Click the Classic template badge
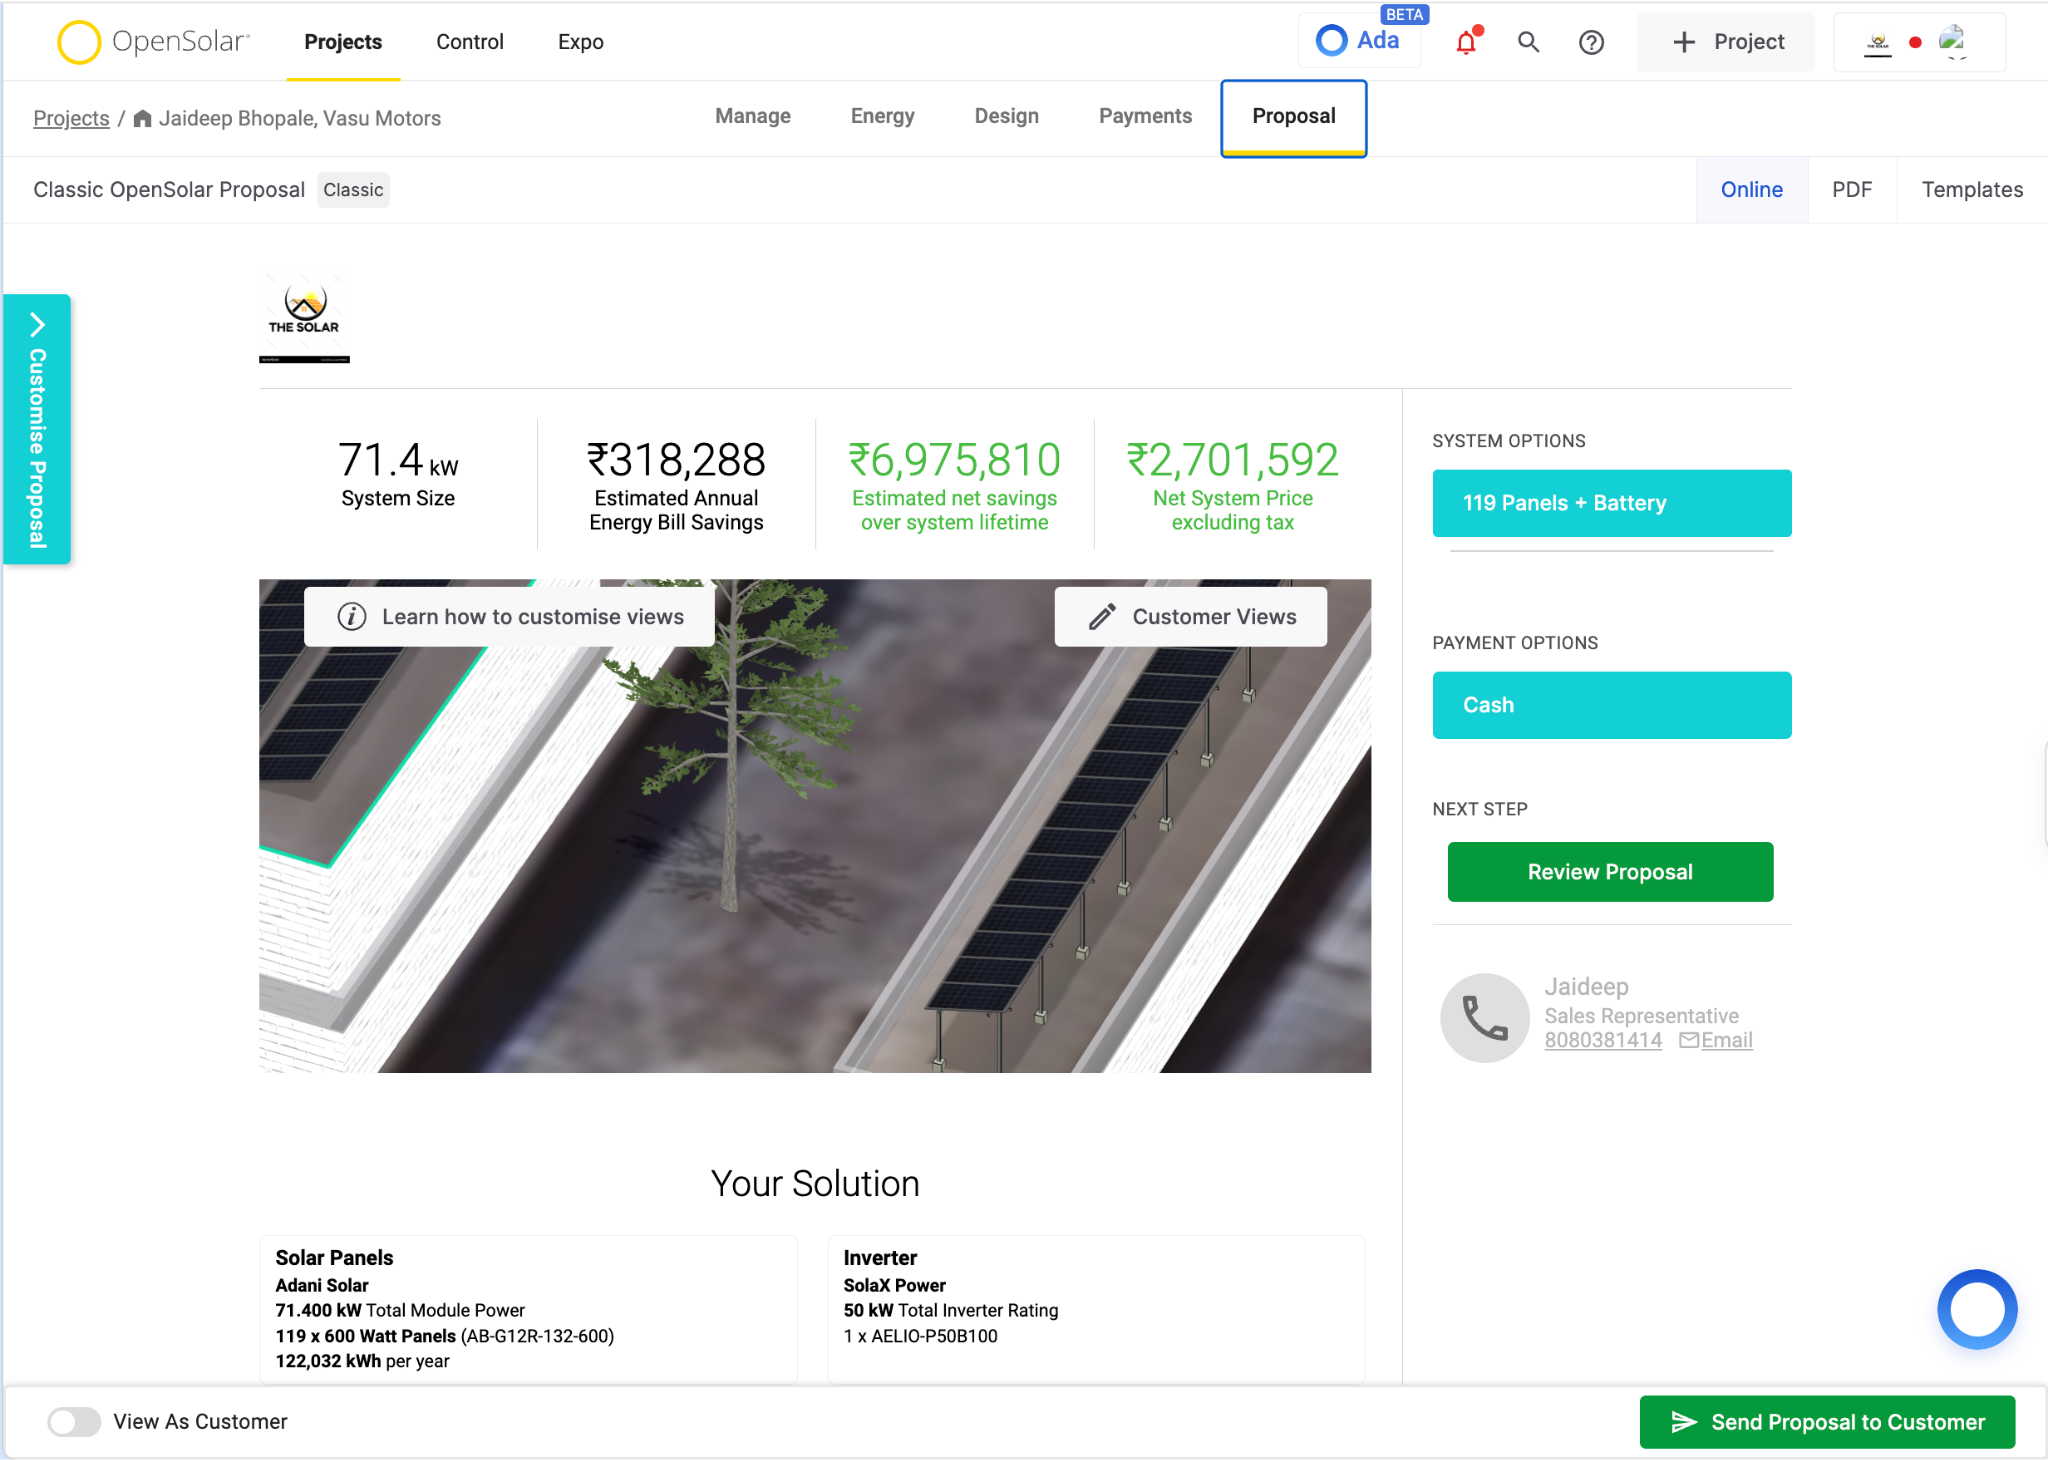Viewport: 2048px width, 1460px height. point(353,190)
